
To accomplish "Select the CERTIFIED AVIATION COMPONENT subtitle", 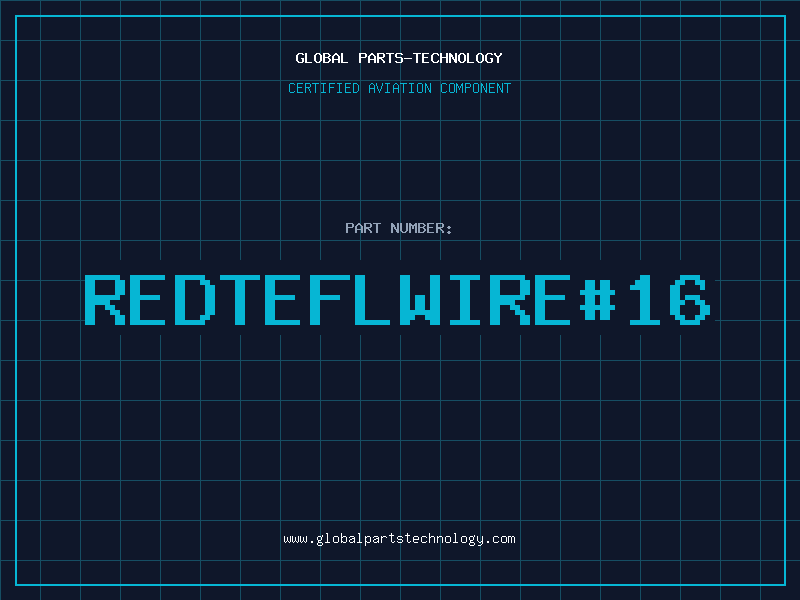I will point(399,88).
